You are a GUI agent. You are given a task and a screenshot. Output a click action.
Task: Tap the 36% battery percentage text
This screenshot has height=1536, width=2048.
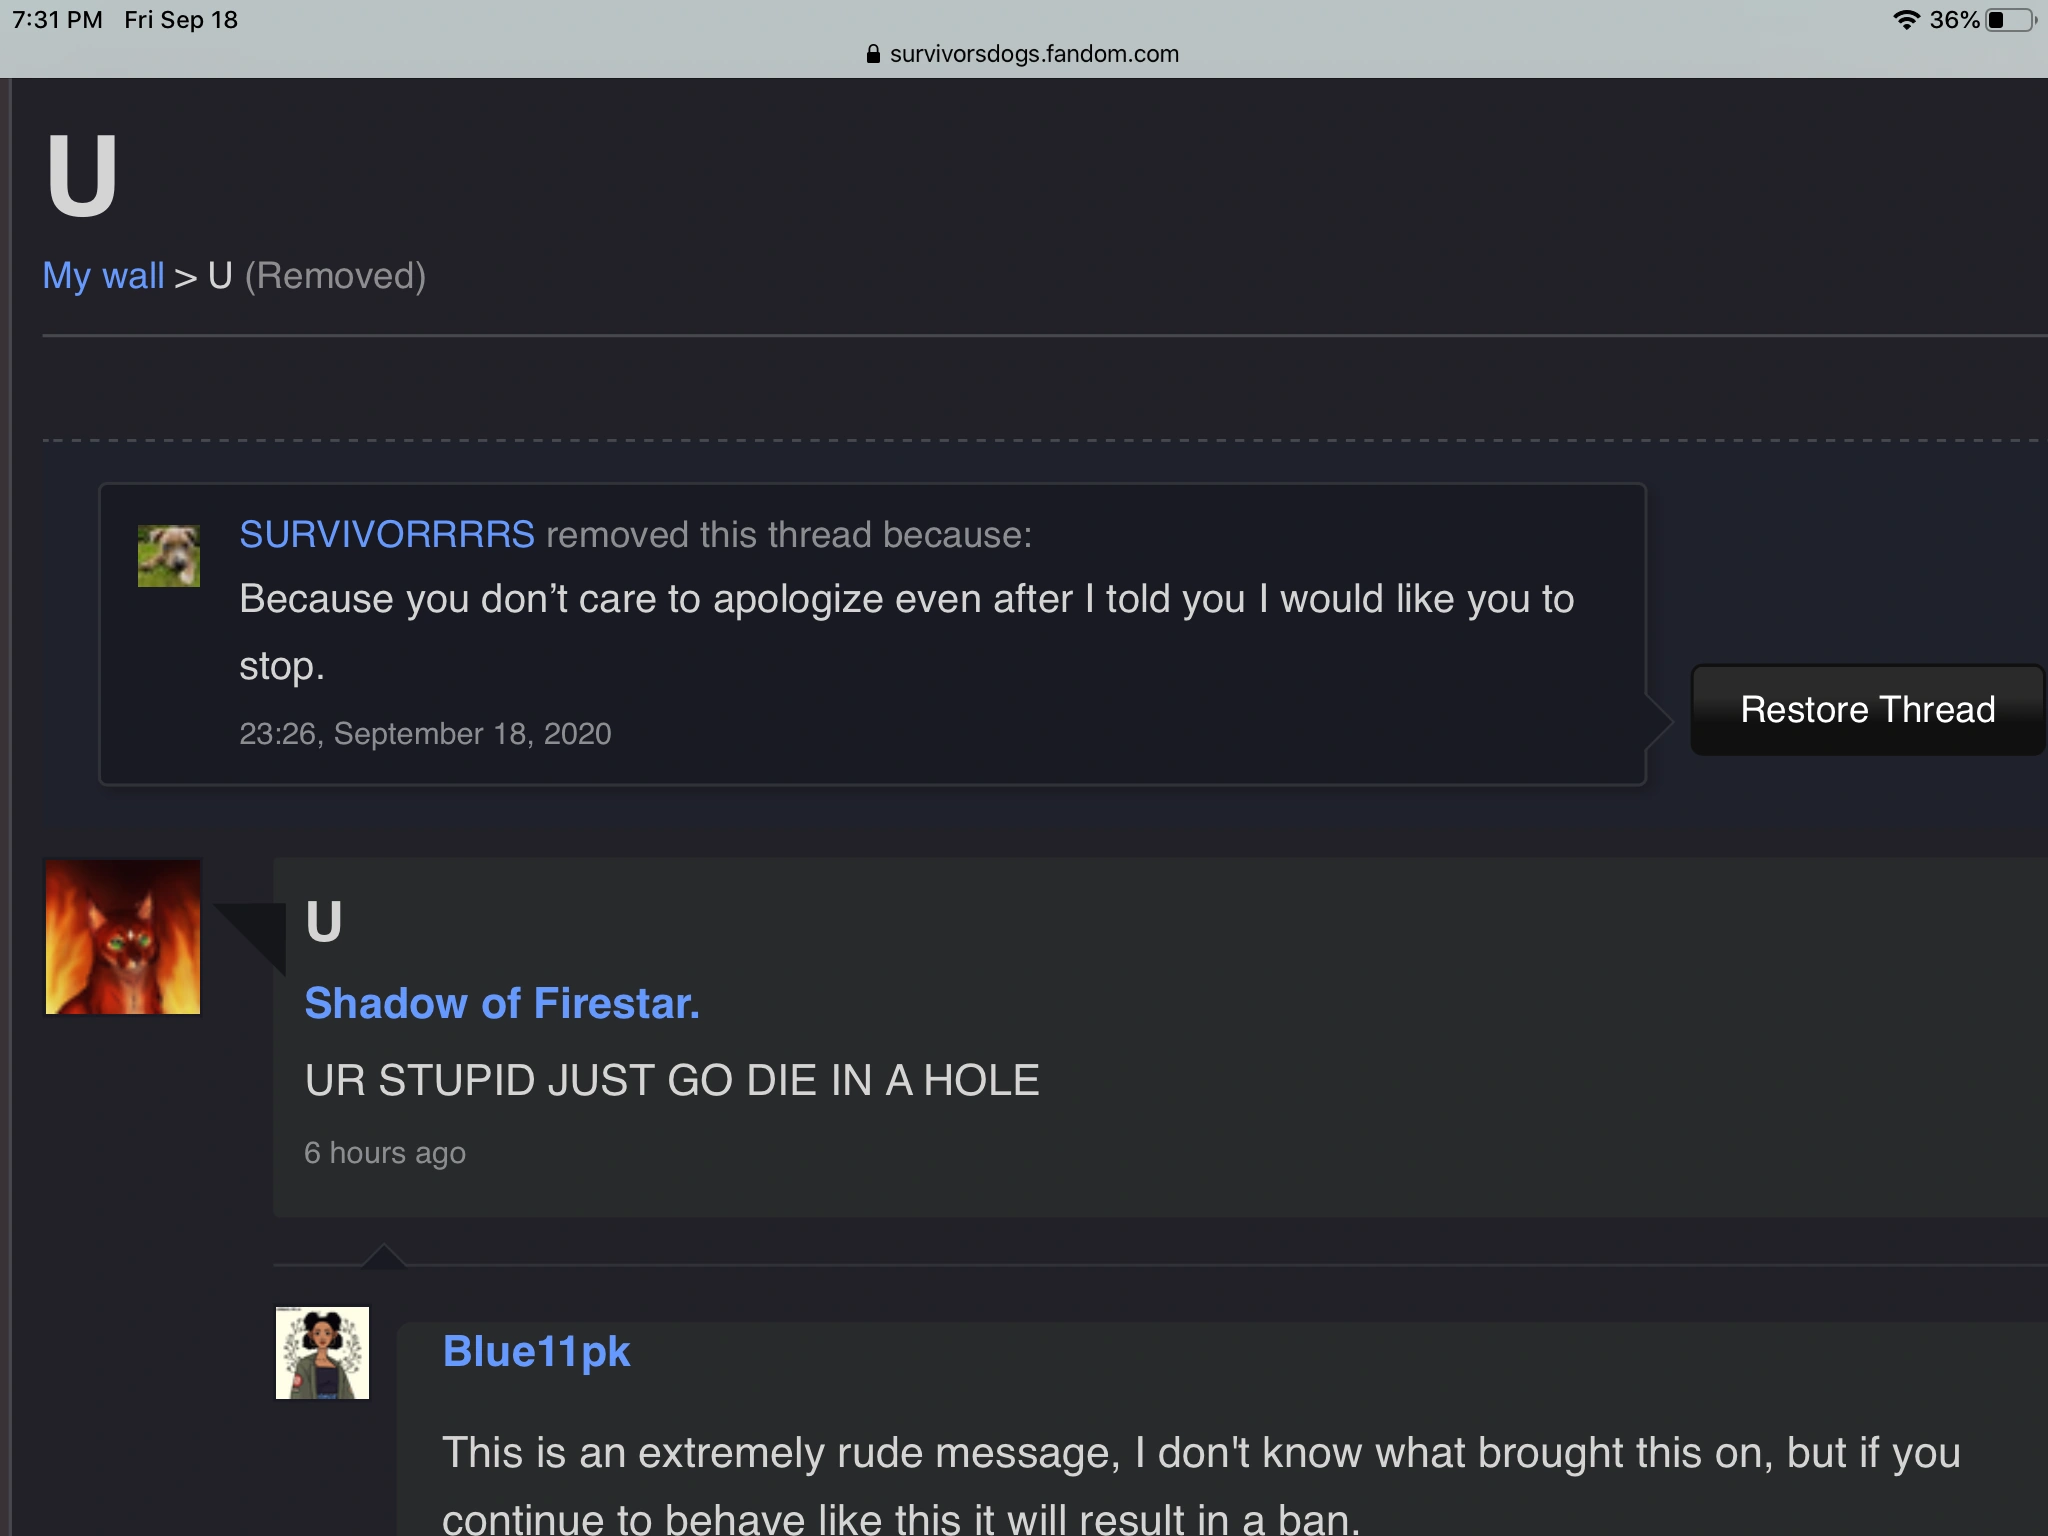pos(1954,20)
